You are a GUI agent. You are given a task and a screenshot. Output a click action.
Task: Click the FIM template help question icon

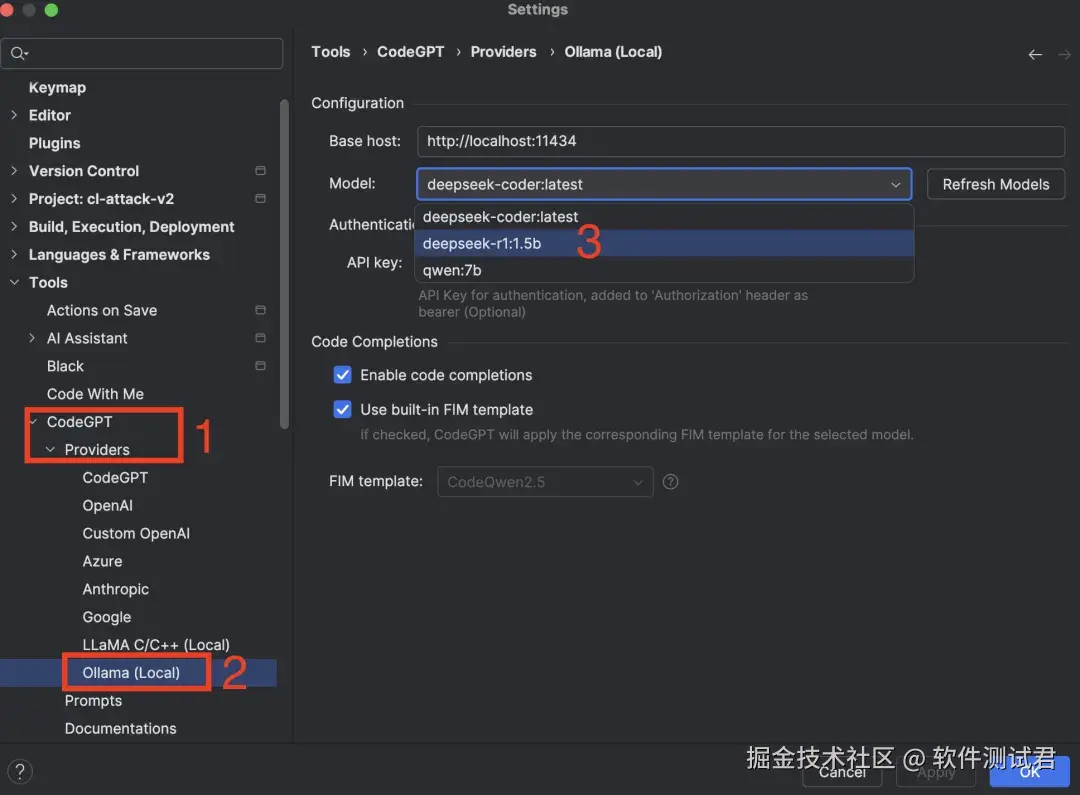coord(670,482)
